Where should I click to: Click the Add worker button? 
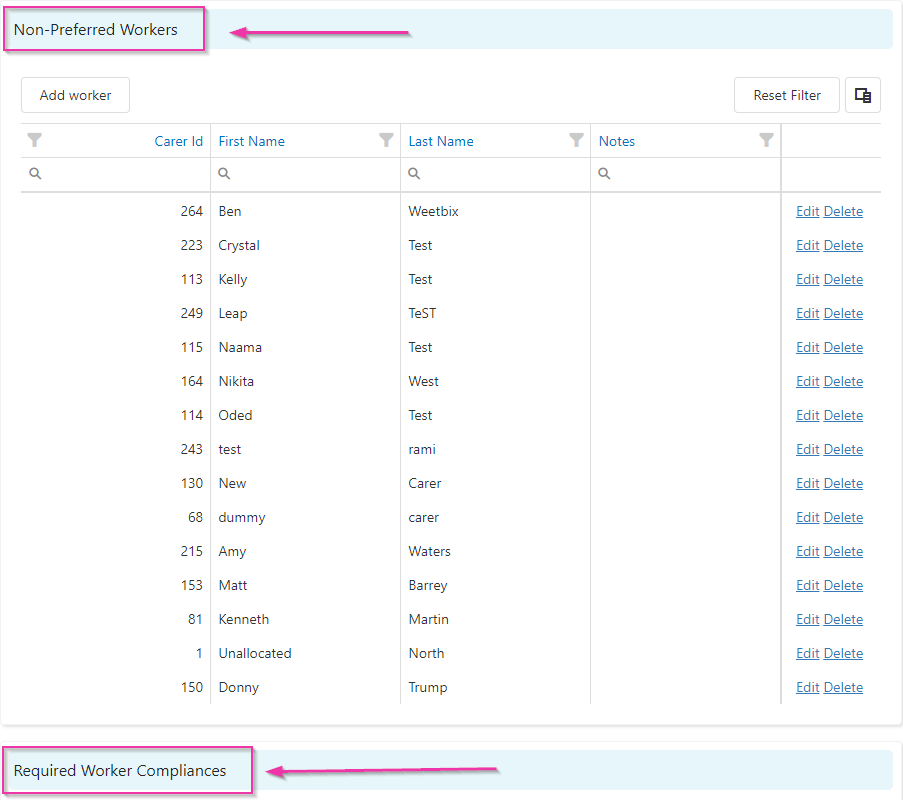[x=75, y=95]
